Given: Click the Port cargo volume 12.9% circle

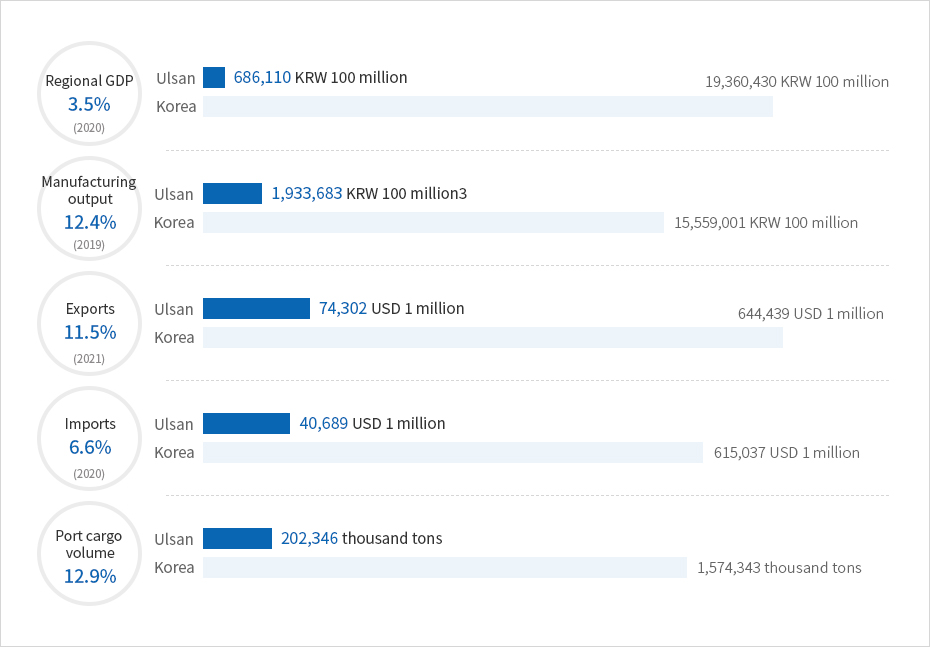Looking at the screenshot, I should (x=90, y=554).
